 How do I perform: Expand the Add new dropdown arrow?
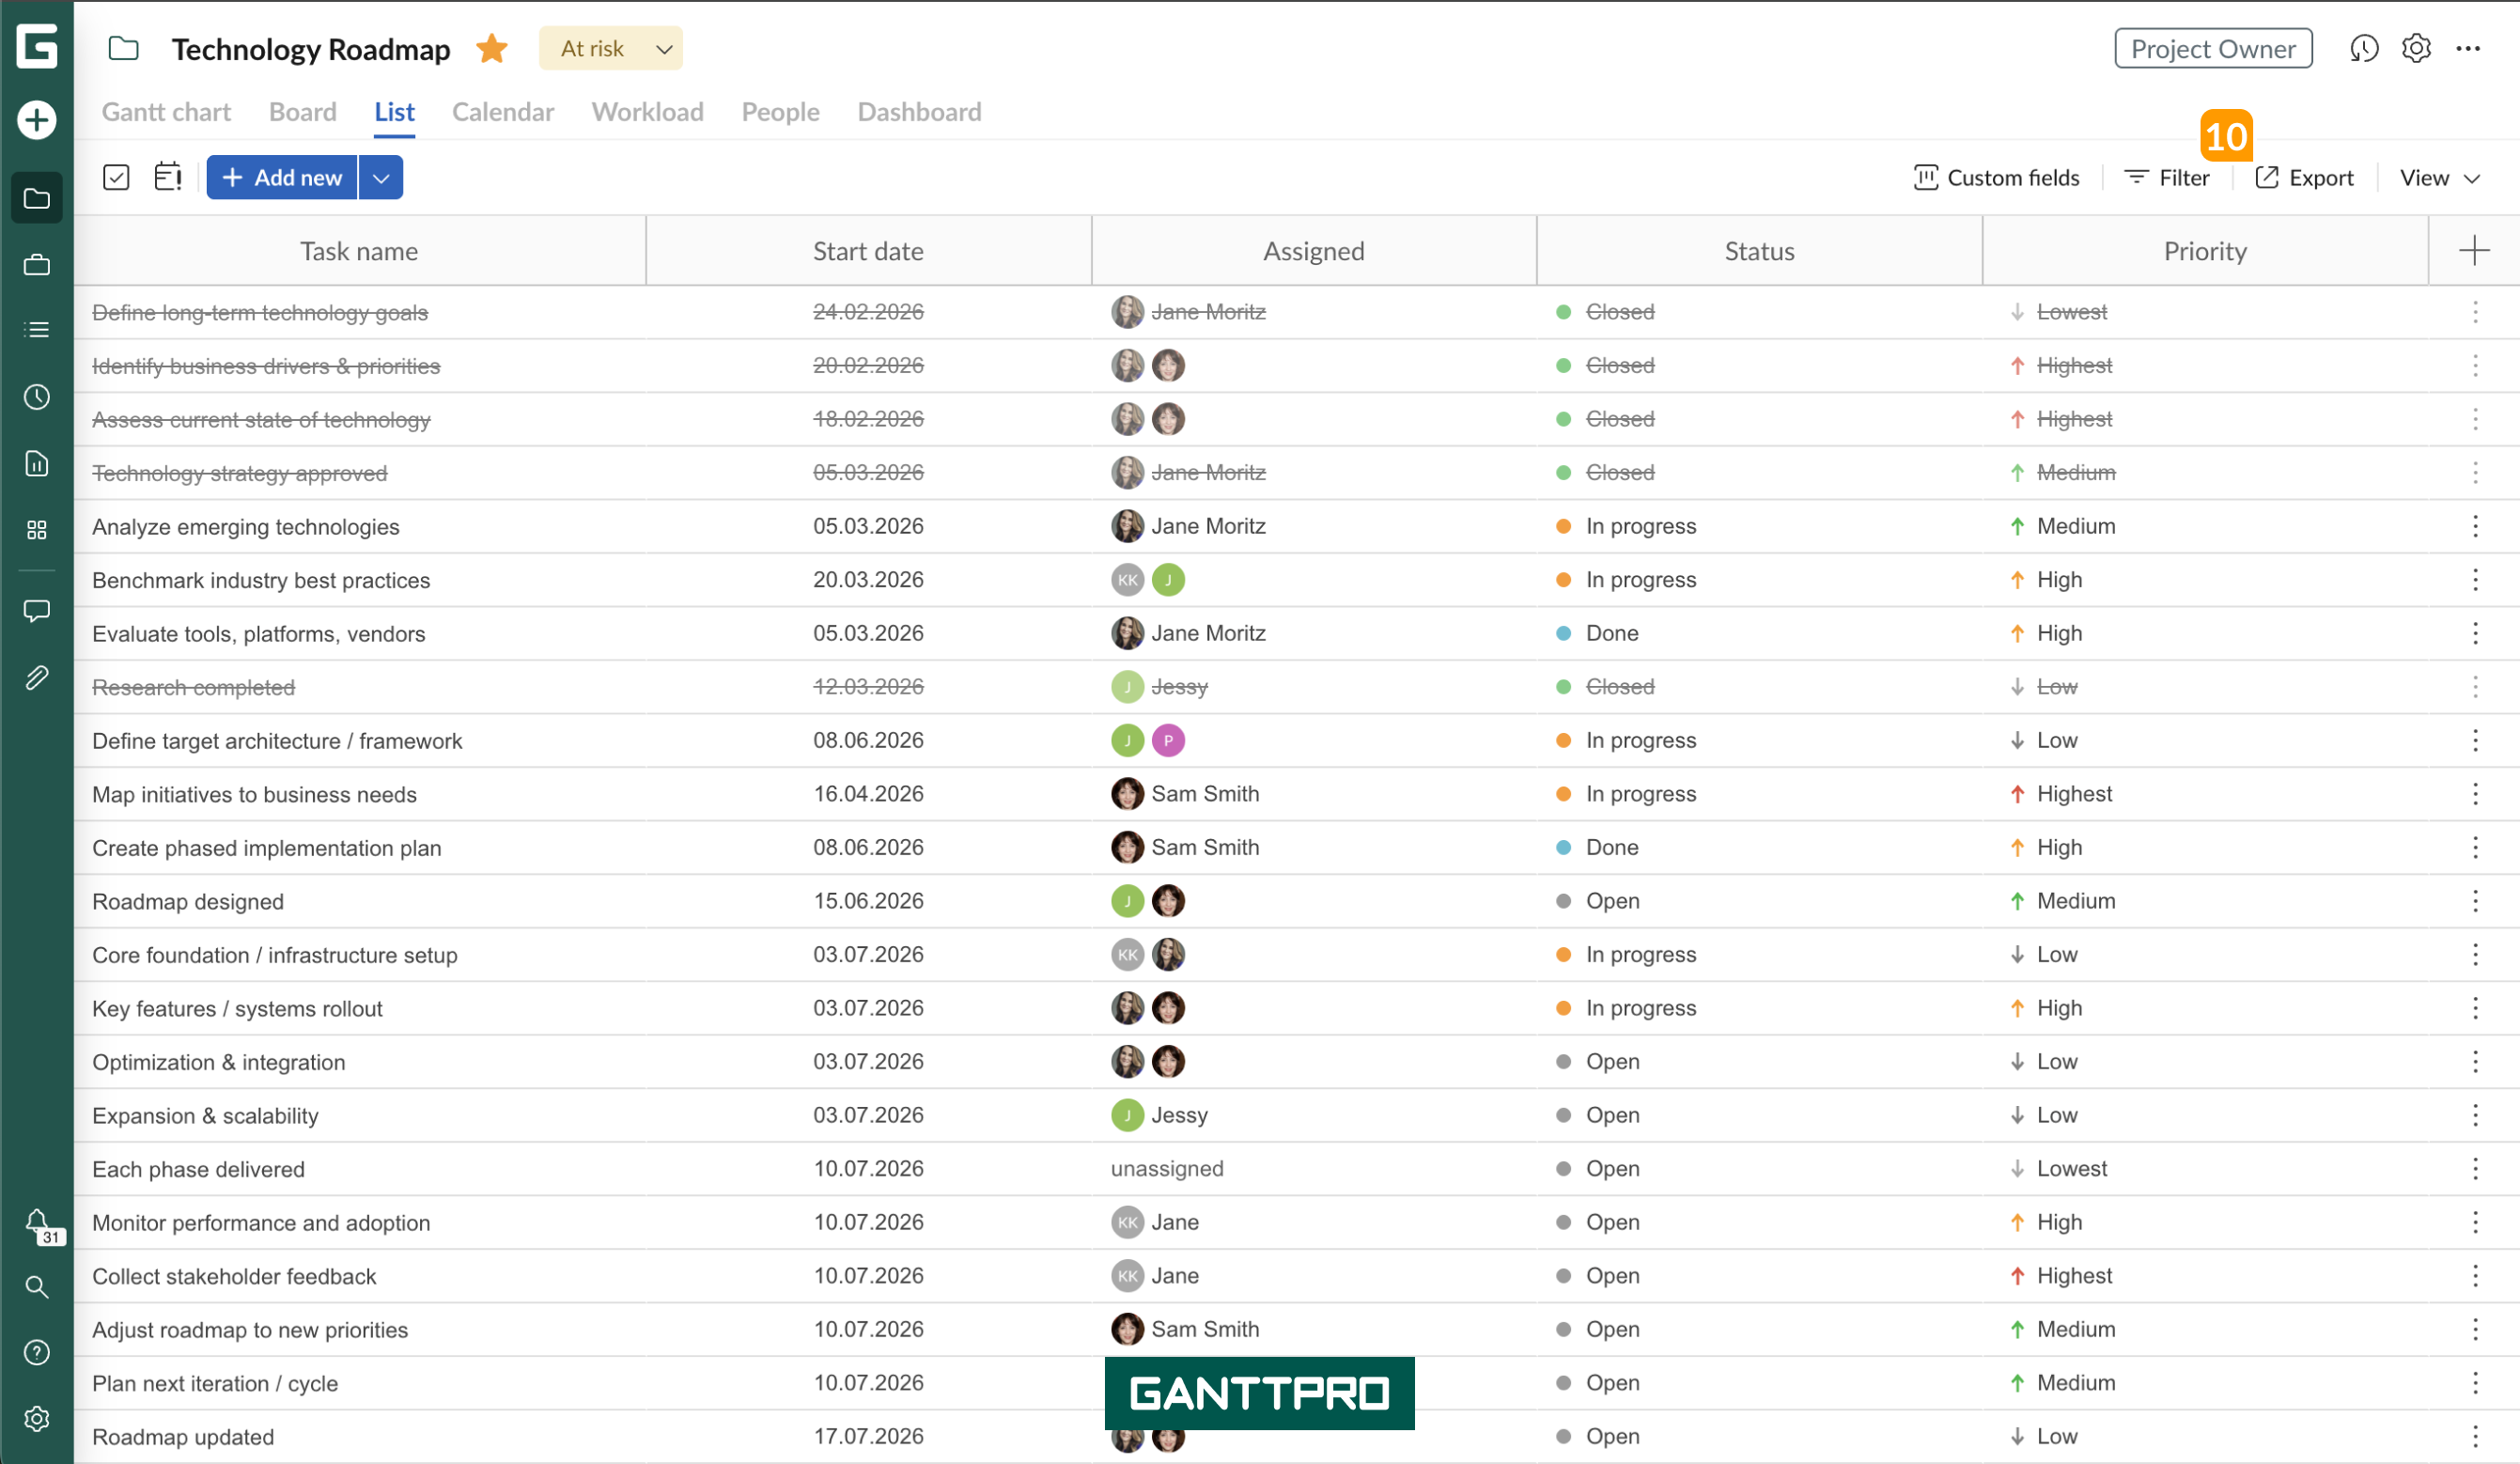point(381,177)
